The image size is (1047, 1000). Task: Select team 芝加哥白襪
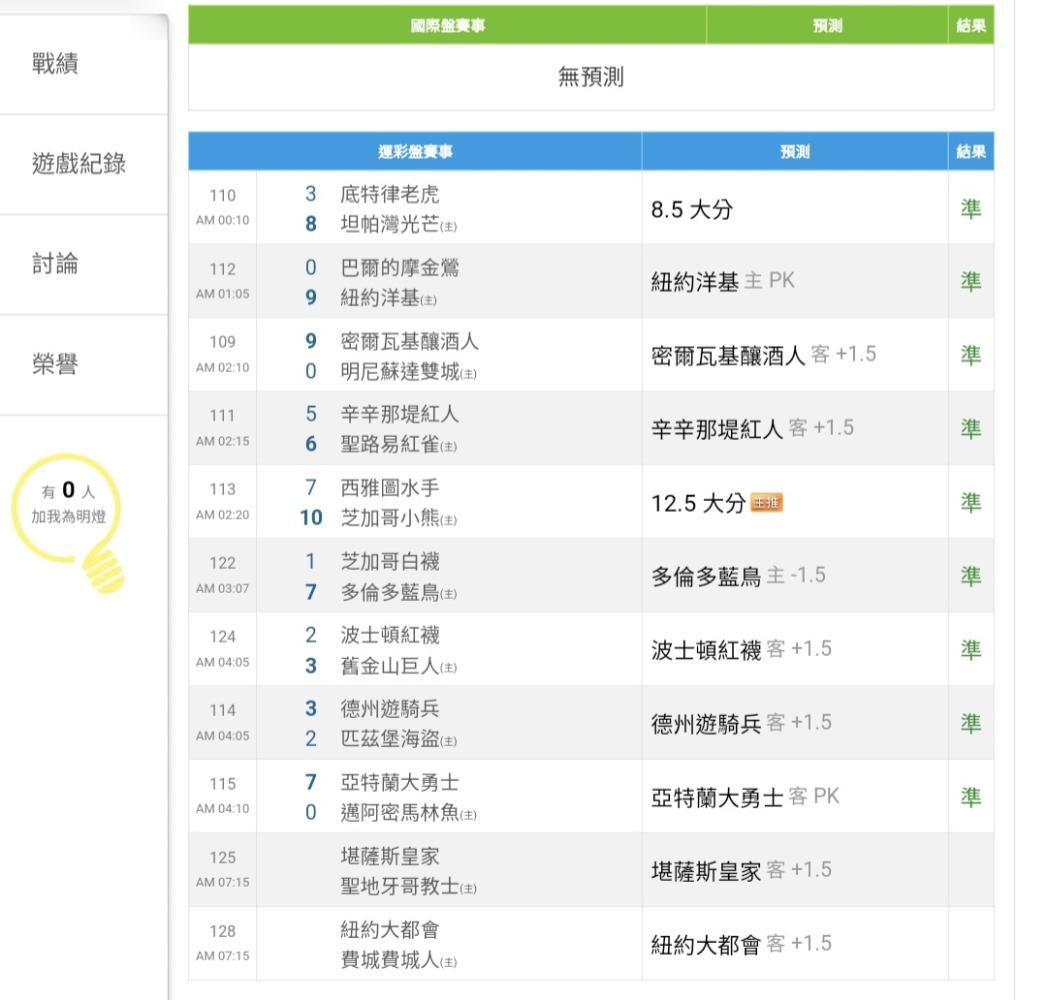[x=390, y=561]
